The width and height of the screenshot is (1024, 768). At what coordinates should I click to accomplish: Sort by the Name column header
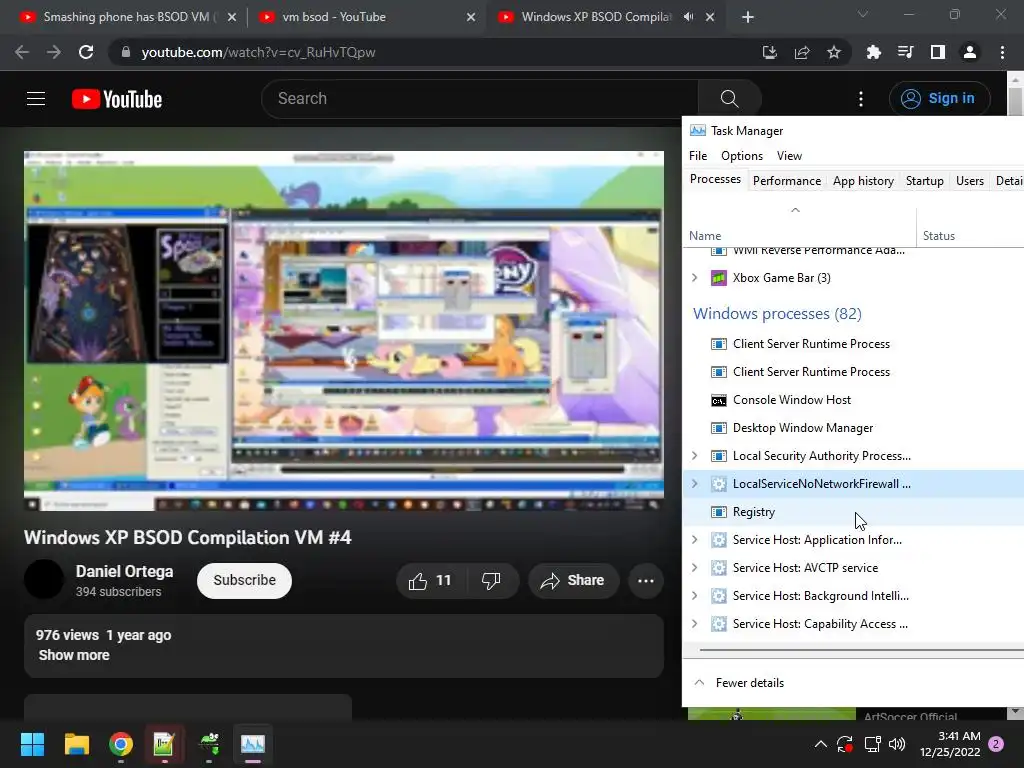799,226
